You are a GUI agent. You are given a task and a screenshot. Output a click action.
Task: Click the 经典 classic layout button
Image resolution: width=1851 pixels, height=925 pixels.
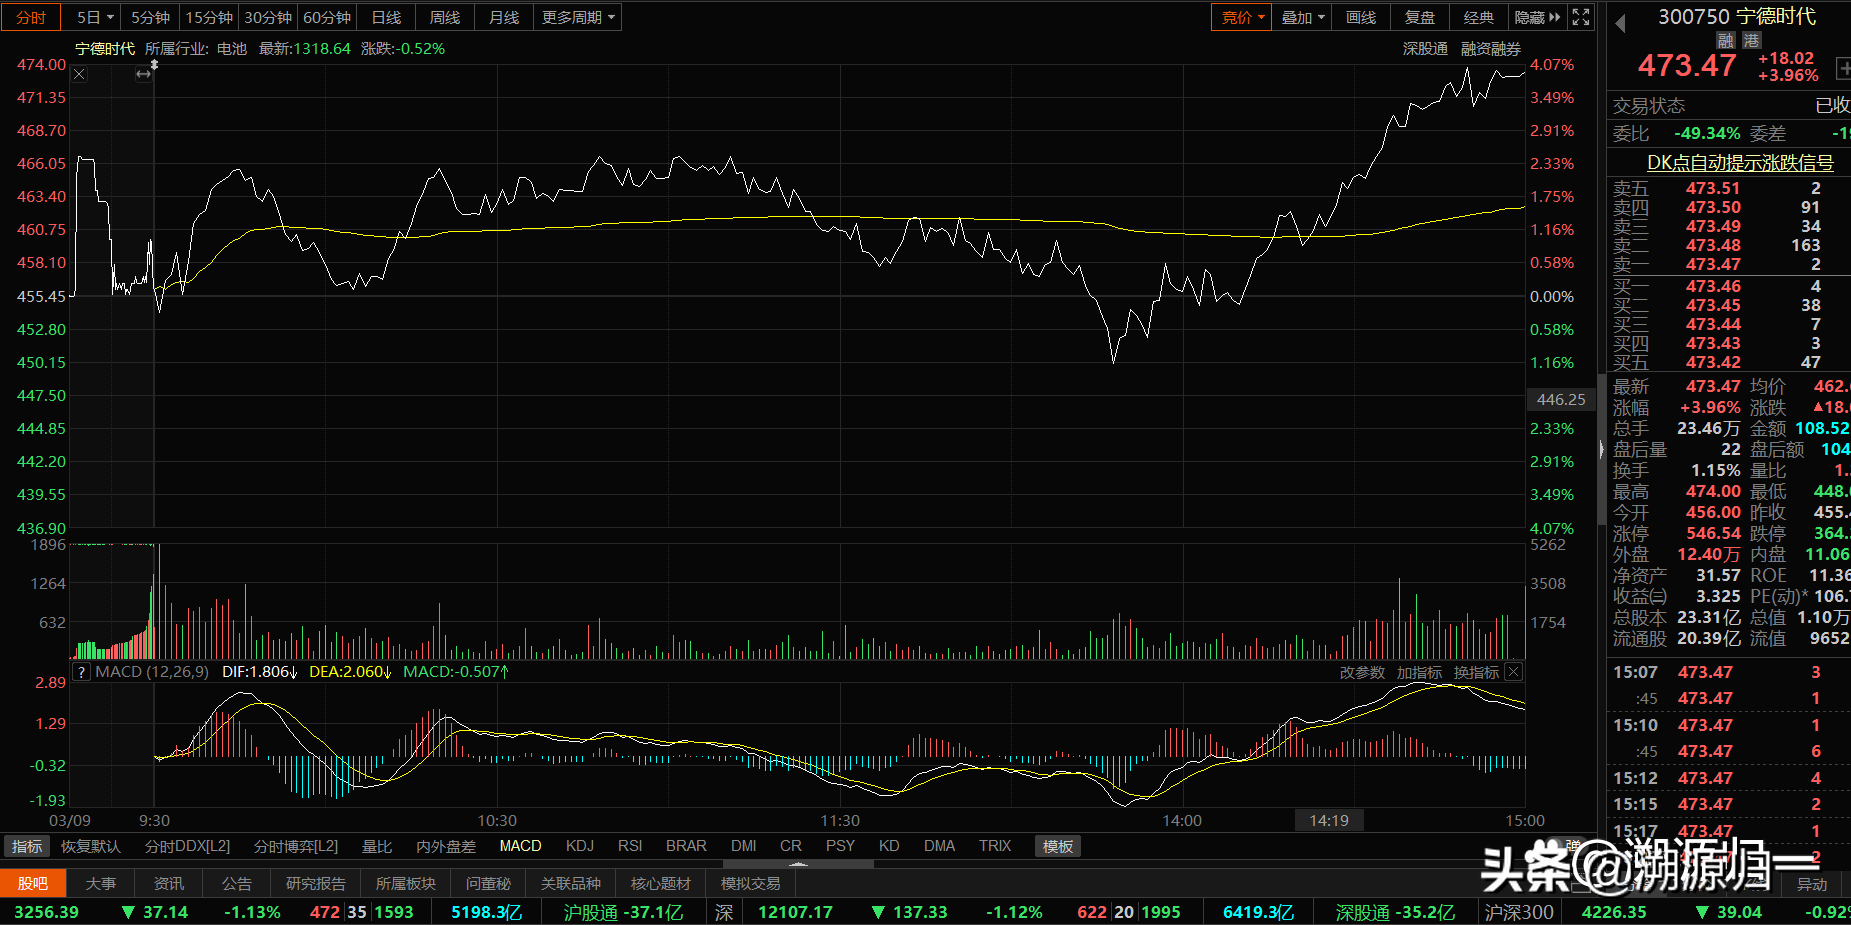(x=1479, y=17)
